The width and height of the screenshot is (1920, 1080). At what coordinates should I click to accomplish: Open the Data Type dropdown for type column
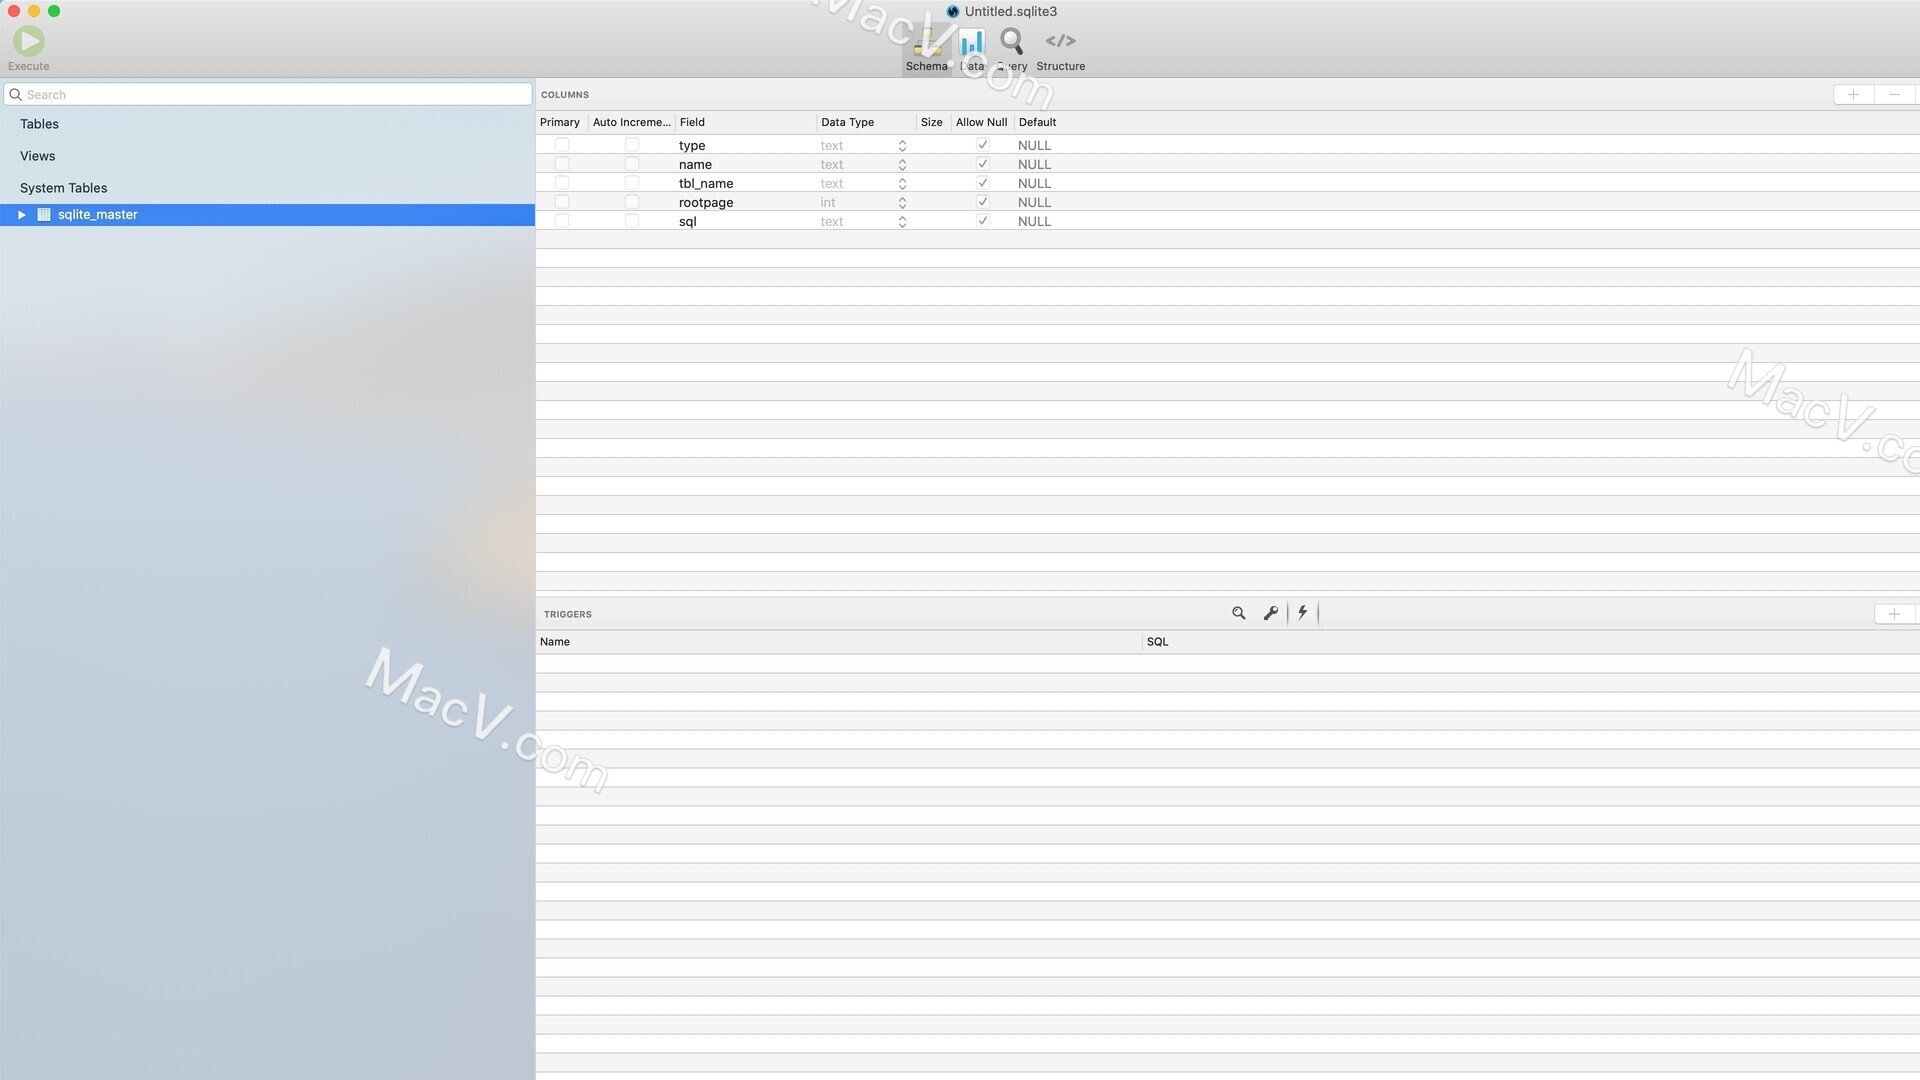click(901, 144)
